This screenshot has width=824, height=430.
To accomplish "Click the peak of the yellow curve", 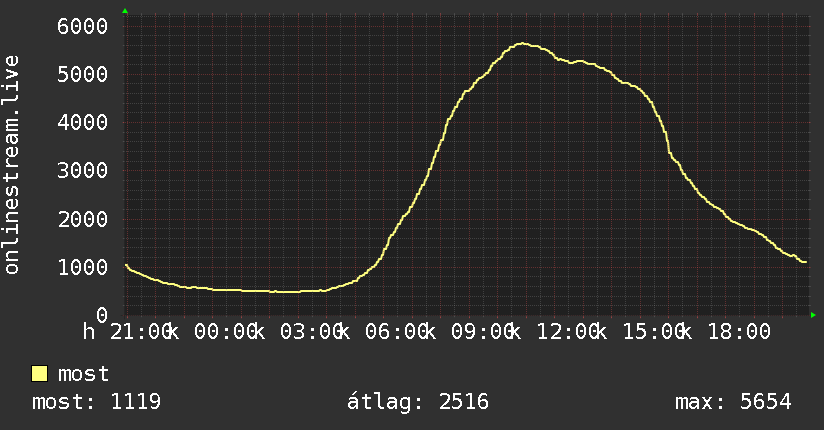I will (522, 44).
